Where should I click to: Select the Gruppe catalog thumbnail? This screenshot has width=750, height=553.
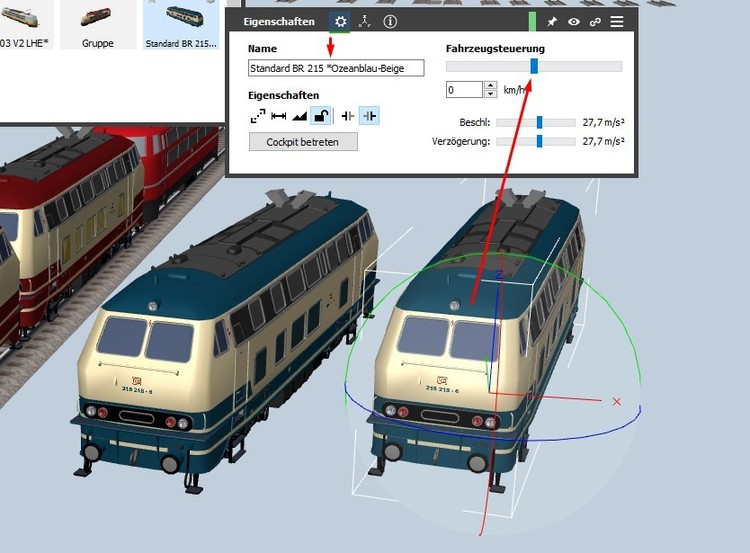point(98,24)
